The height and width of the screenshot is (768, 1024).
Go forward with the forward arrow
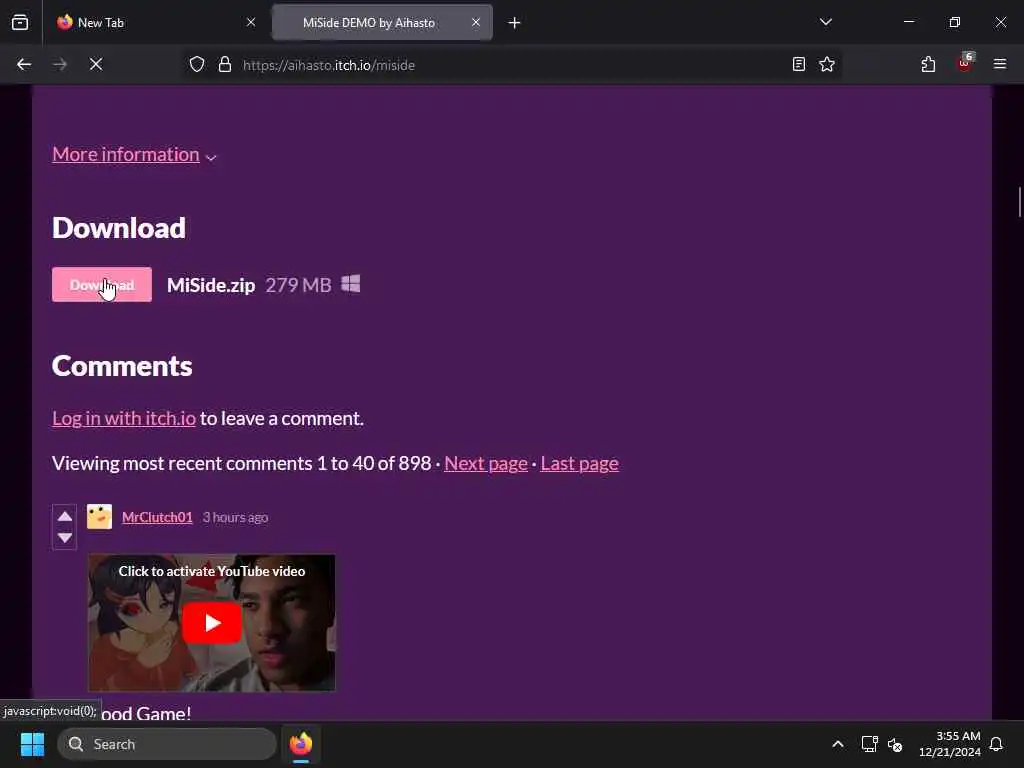60,64
